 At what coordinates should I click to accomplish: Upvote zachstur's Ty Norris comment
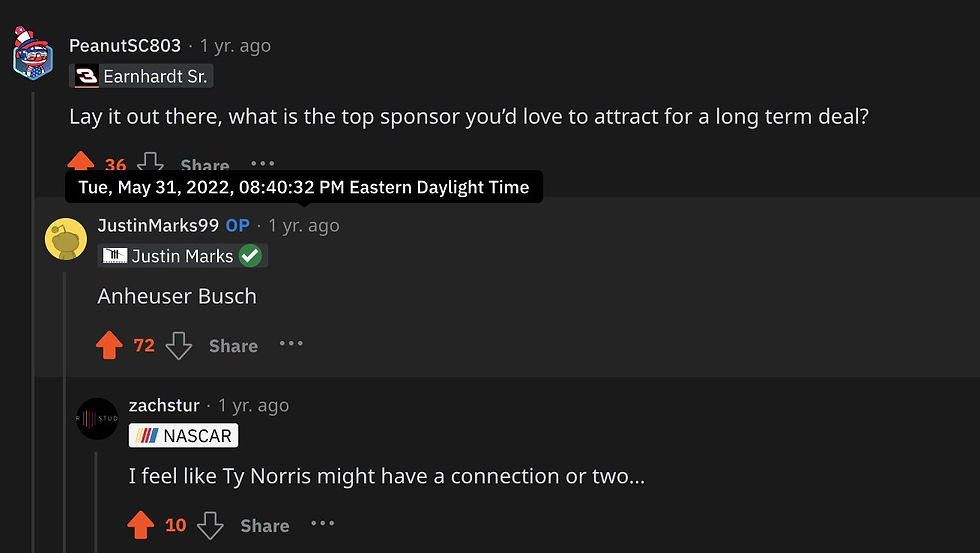[x=141, y=525]
